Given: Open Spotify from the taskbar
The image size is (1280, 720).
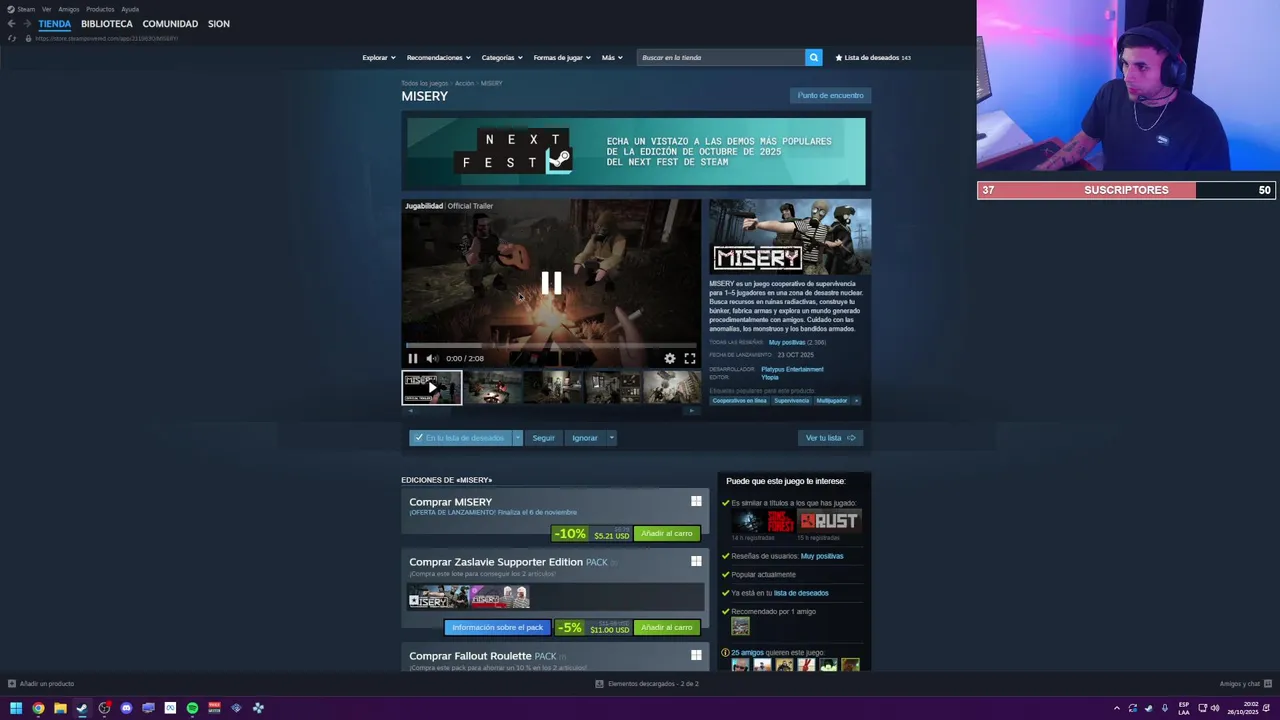Looking at the screenshot, I should point(192,708).
